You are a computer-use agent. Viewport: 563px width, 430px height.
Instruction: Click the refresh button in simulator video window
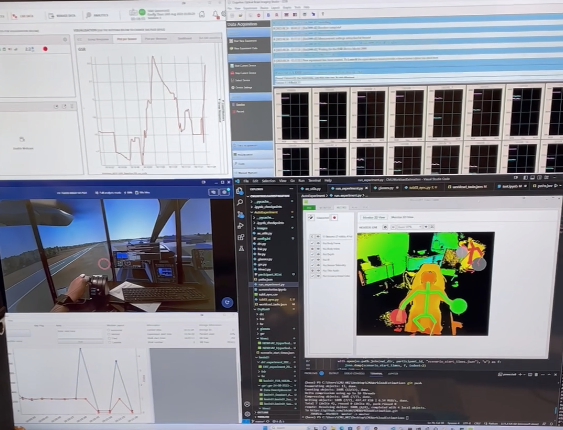(227, 302)
